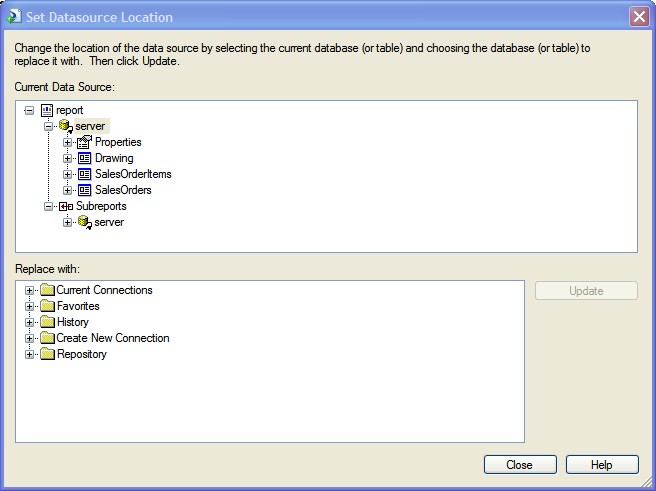Collapse the report root node
The width and height of the screenshot is (656, 491).
pyautogui.click(x=29, y=110)
